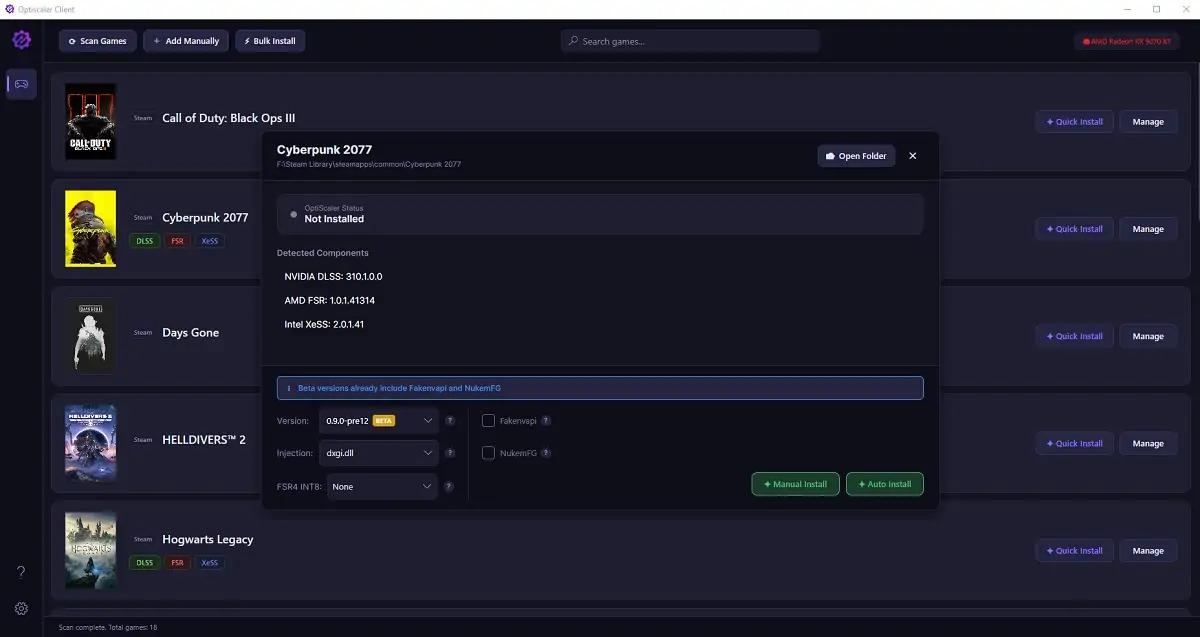Click Manage for Cyberpunk 2077 row
Viewport: 1200px width, 637px height.
1148,229
